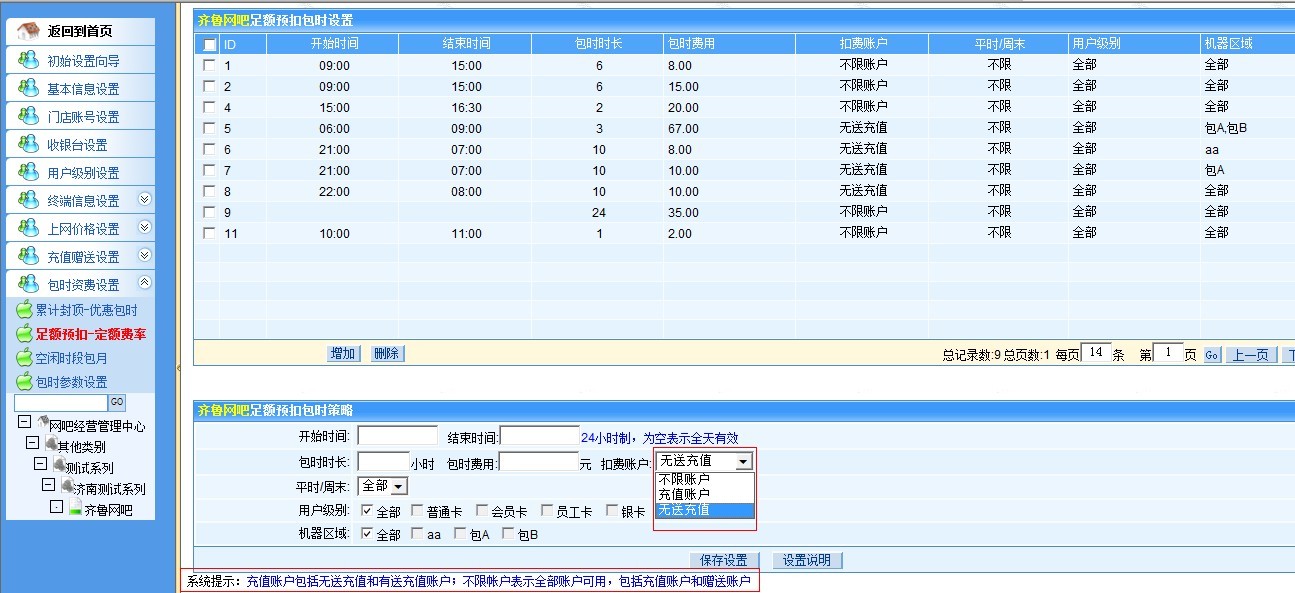
Task: Open the 设置说明 button
Action: pos(807,560)
